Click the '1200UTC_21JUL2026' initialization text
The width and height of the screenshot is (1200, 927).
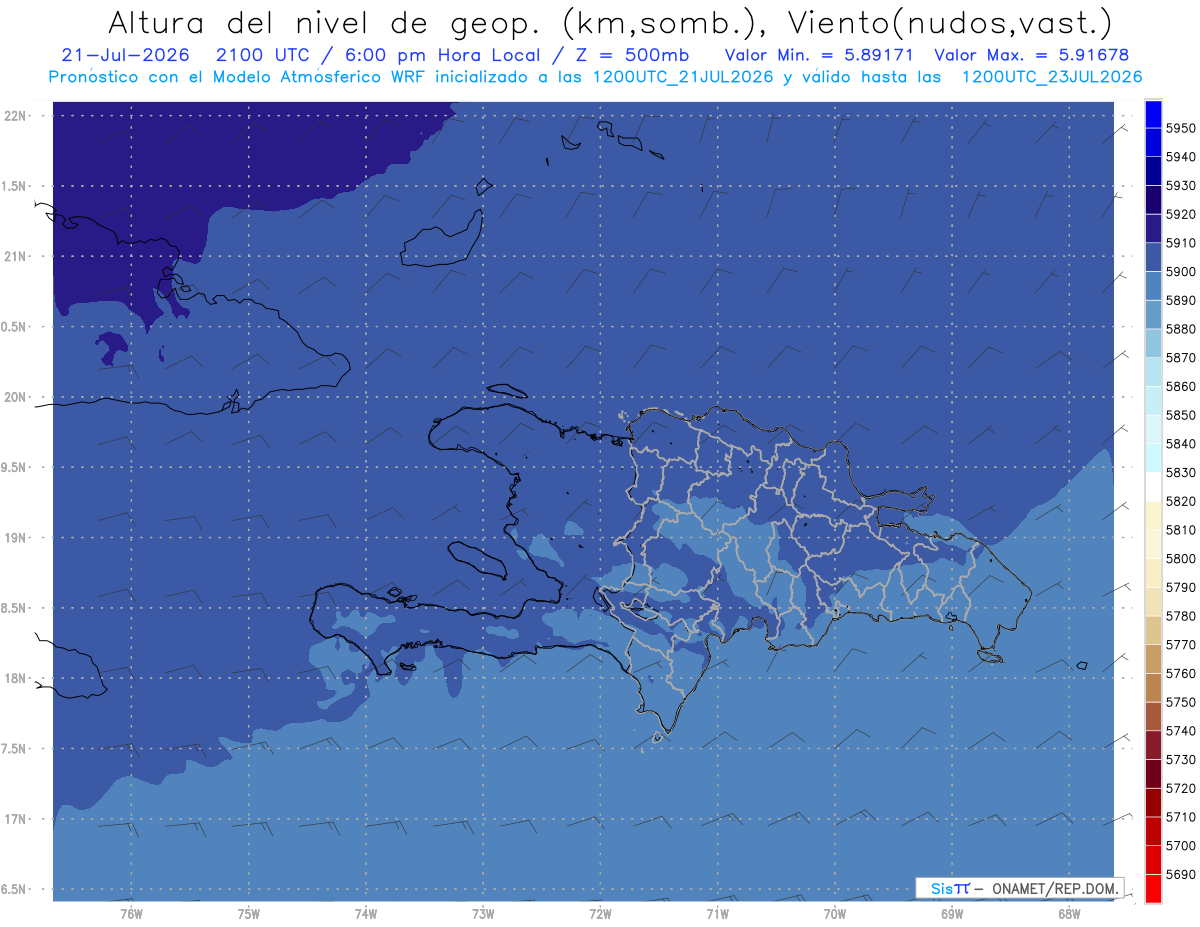[682, 77]
